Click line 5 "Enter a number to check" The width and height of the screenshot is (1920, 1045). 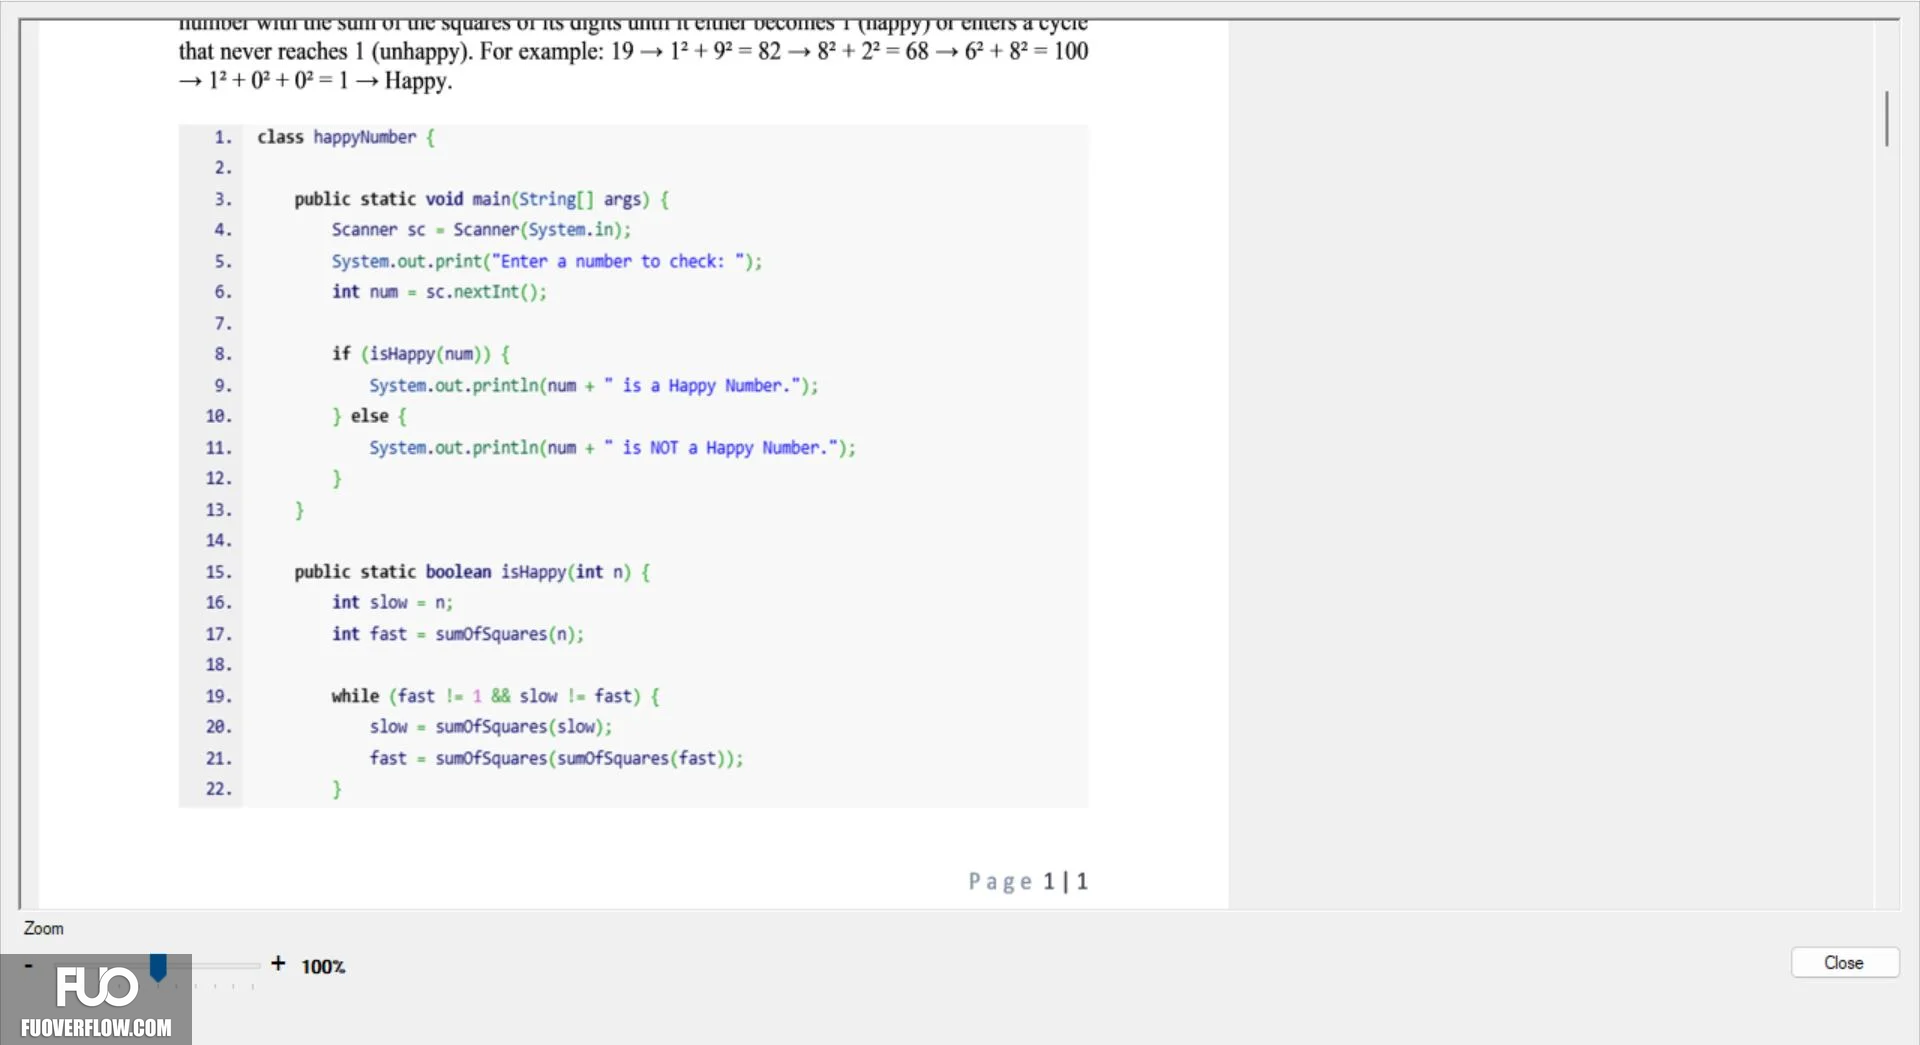547,261
